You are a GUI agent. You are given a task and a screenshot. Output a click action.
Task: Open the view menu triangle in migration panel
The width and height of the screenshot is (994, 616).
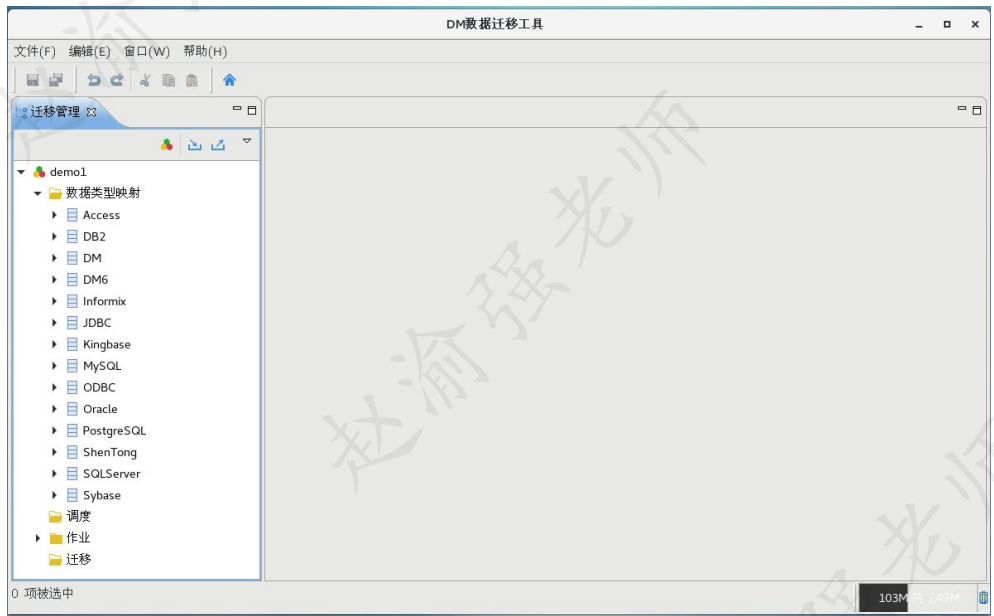(247, 141)
